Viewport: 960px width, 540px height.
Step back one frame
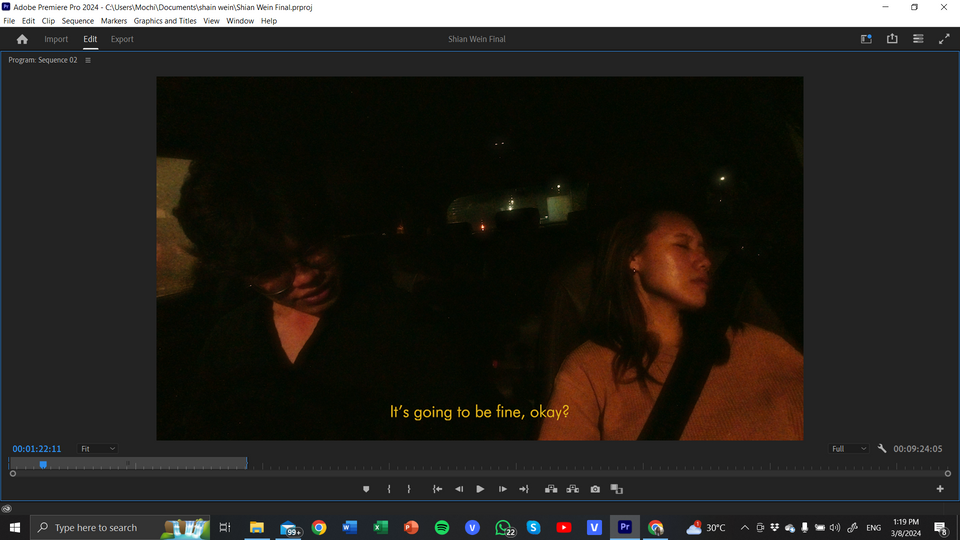point(459,489)
